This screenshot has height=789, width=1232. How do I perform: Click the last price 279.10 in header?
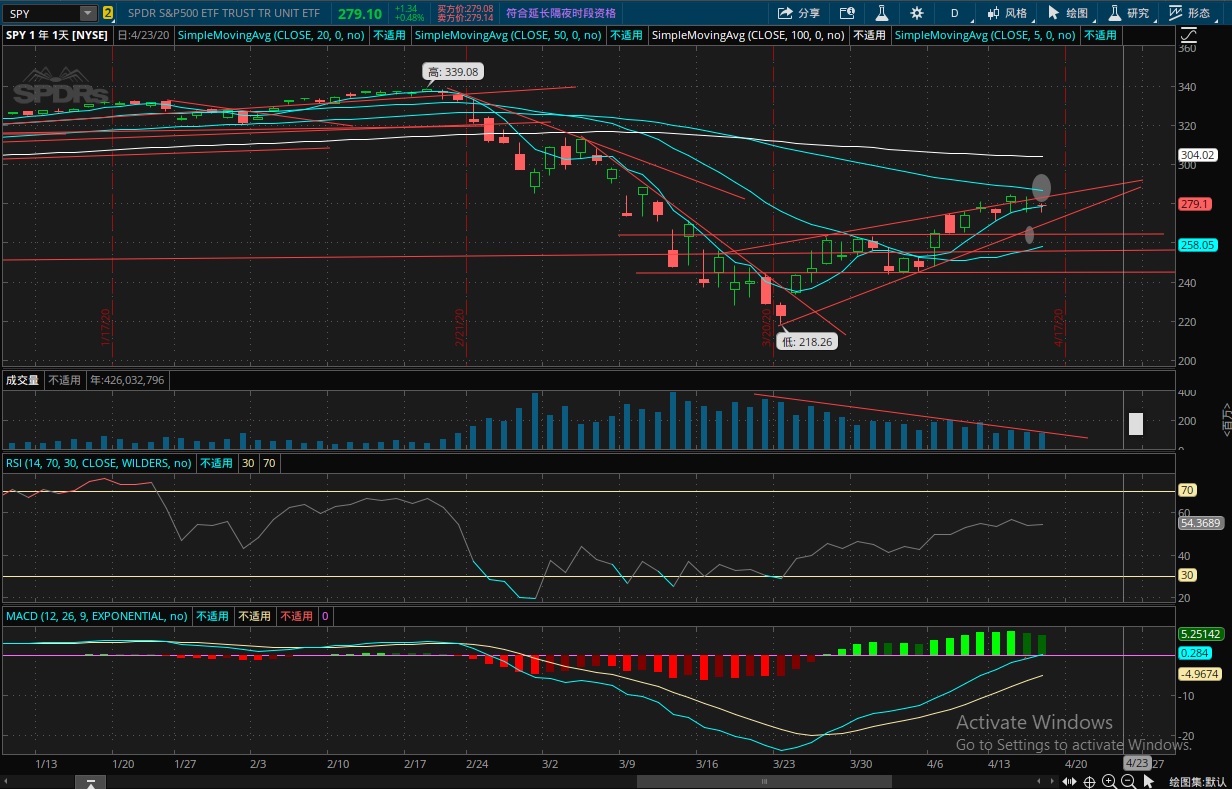click(x=360, y=13)
